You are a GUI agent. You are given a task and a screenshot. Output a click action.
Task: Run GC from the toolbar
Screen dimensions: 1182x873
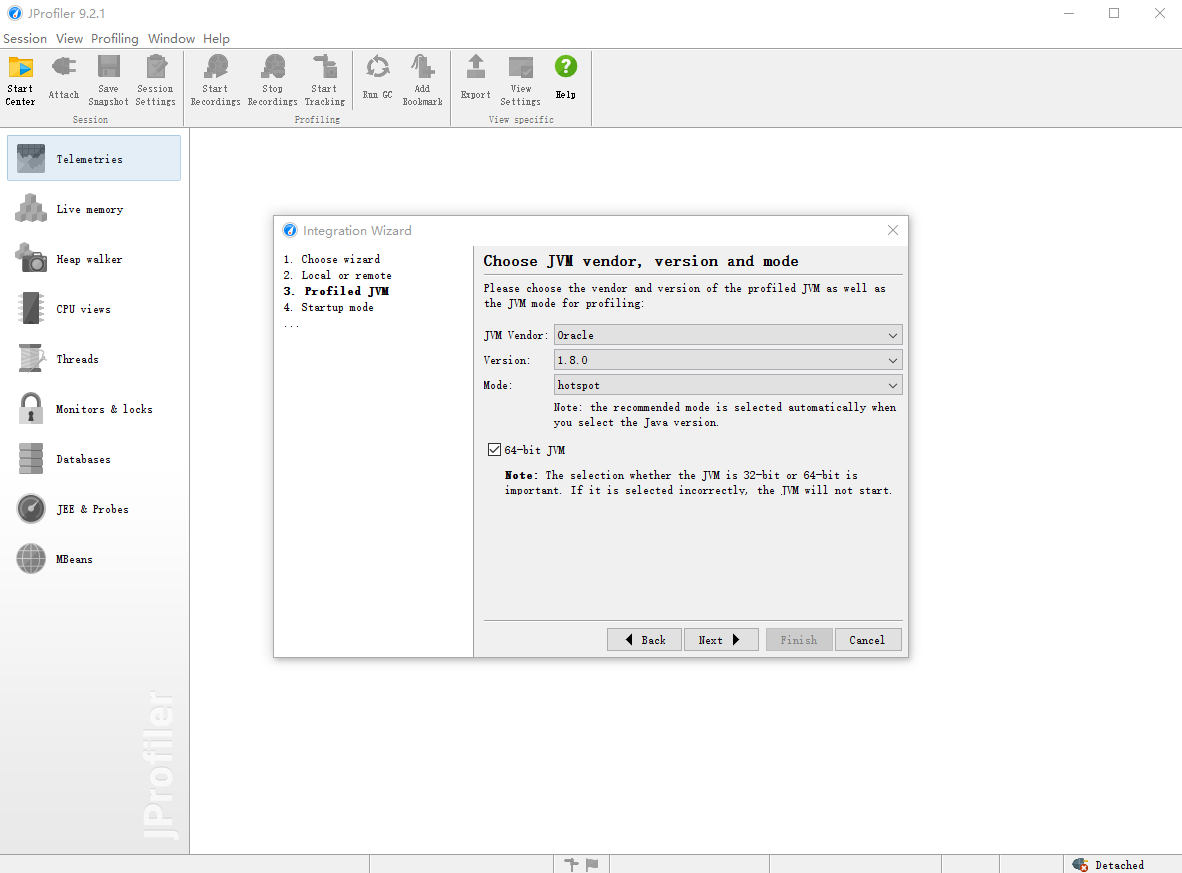378,78
